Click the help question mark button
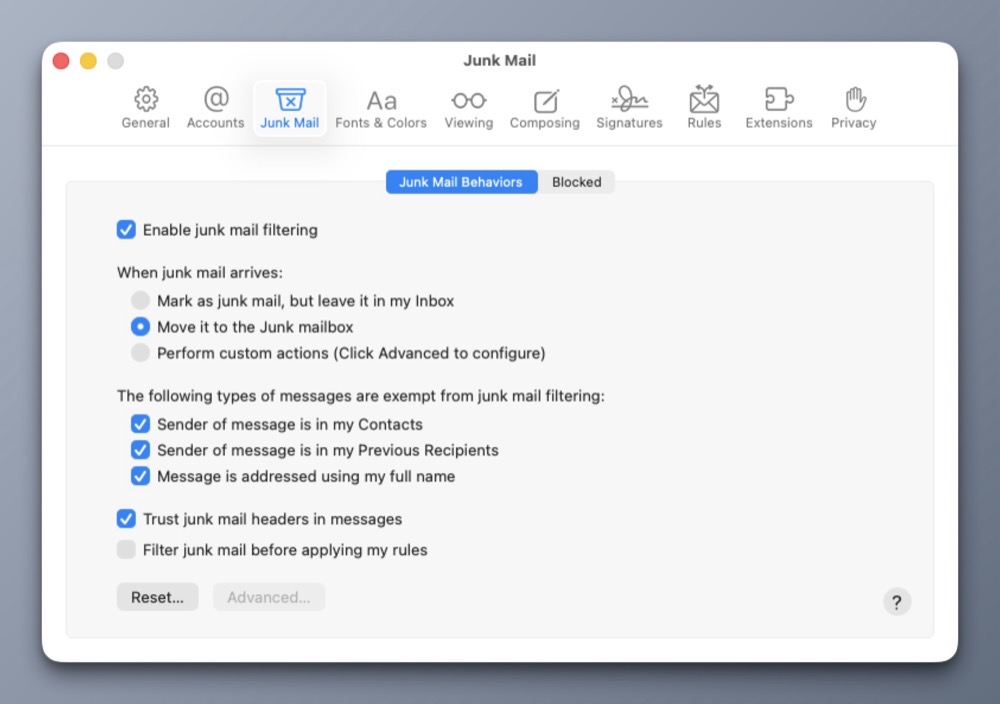 tap(897, 601)
